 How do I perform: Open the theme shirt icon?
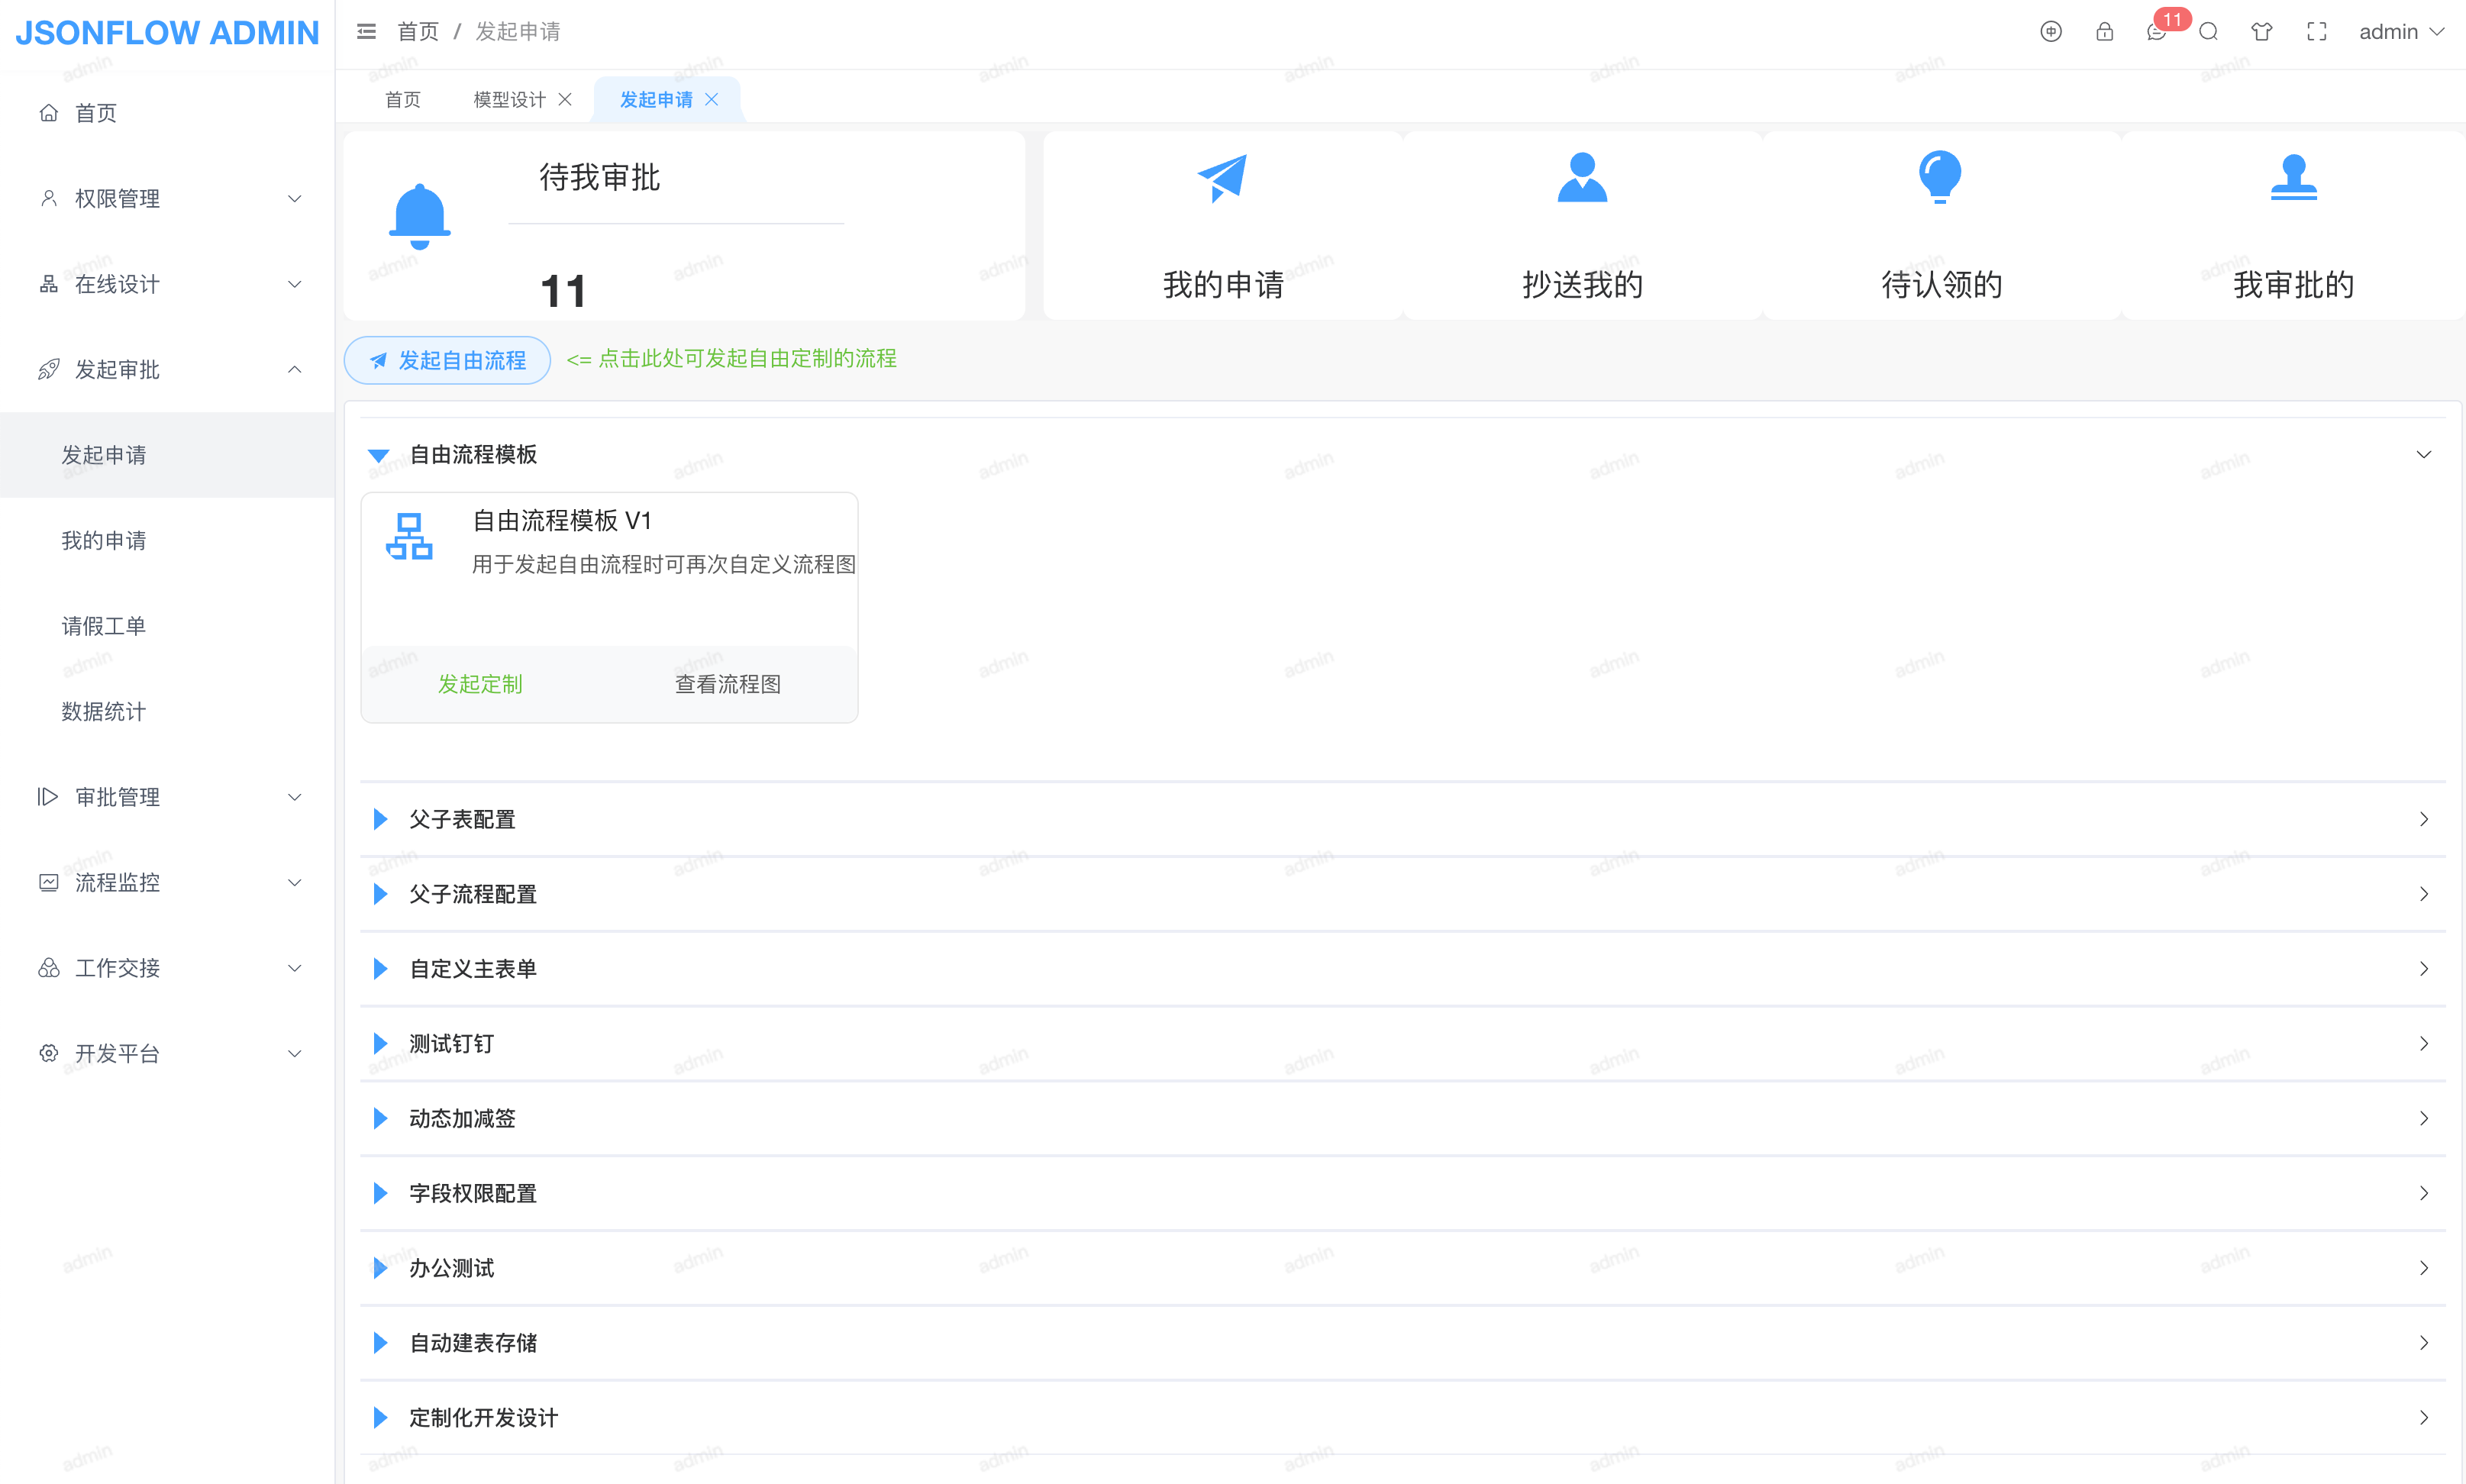2261,32
